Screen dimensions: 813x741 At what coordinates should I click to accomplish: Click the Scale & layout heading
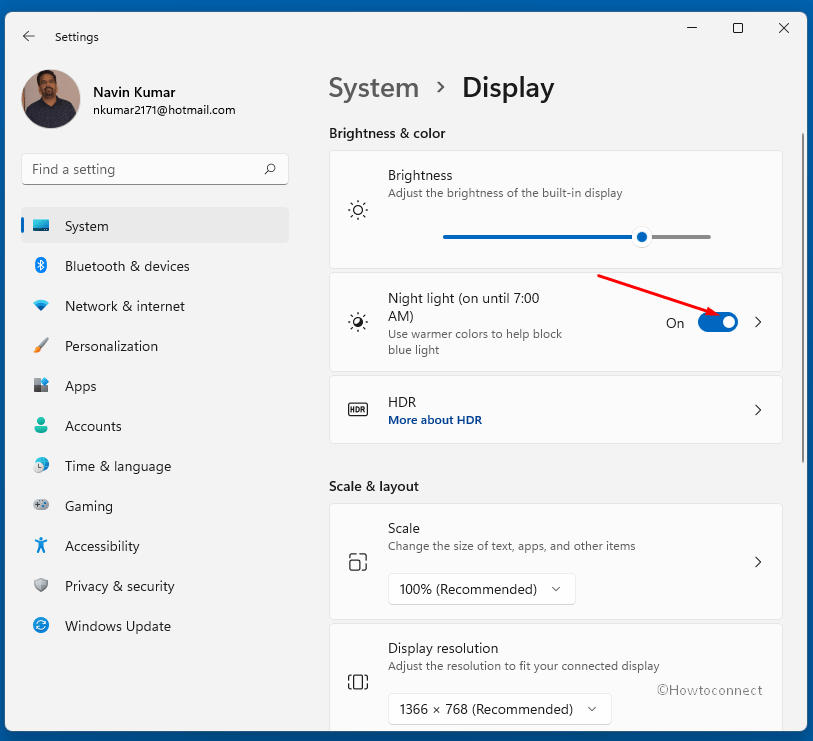(x=374, y=486)
